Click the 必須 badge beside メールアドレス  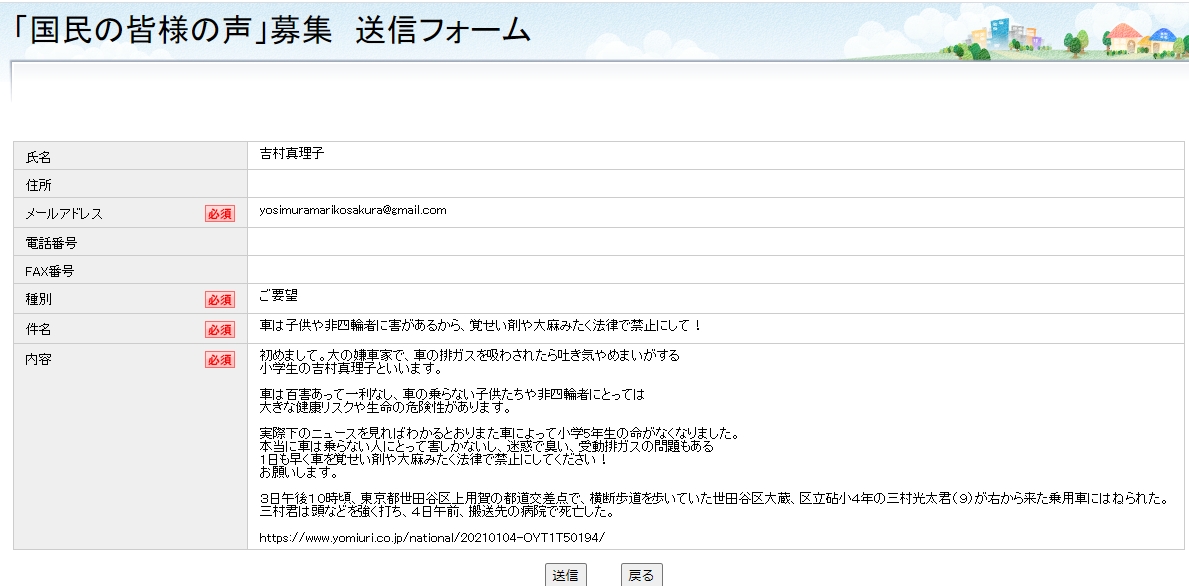220,213
